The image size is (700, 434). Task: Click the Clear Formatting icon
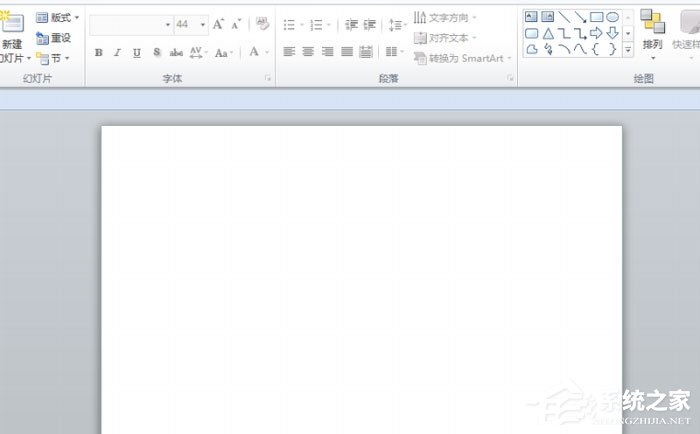263,24
